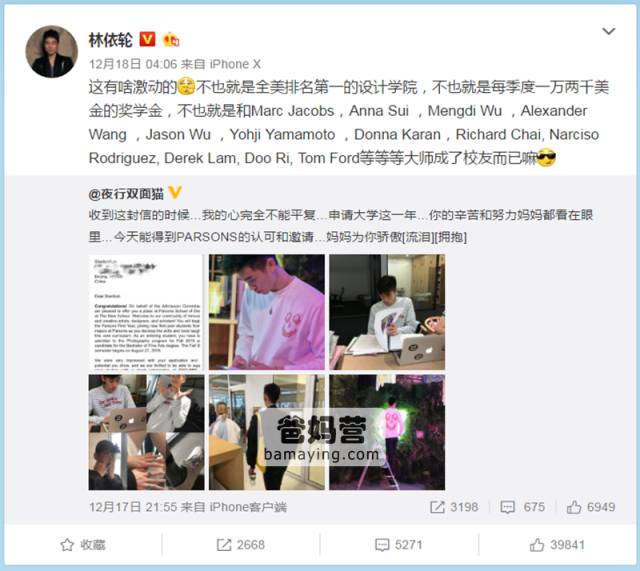The width and height of the screenshot is (640, 571).
Task: Click the repost icon showing 3198
Action: 437,507
